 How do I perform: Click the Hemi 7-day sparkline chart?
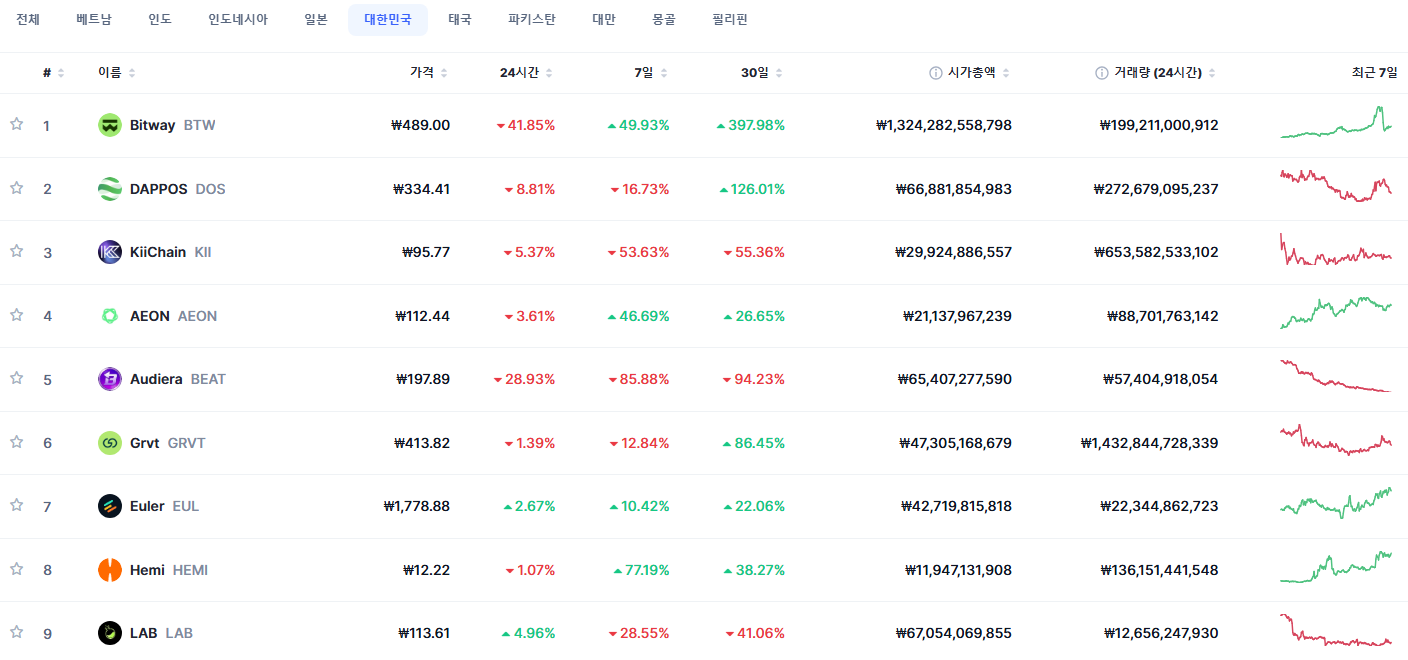coord(1336,567)
